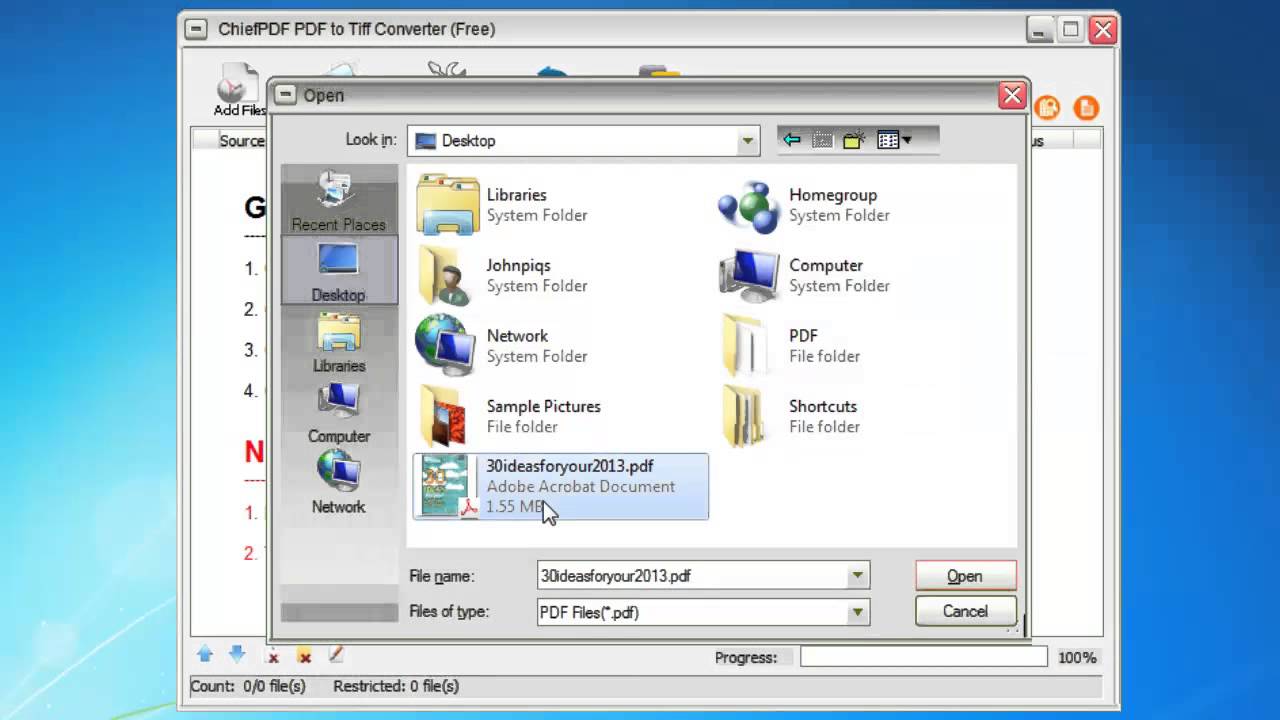
Task: Move file up with blue arrow
Action: click(205, 655)
